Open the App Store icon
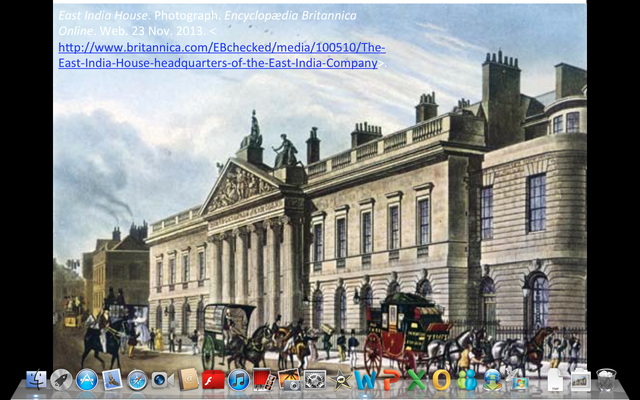Viewport: 640px width, 400px height. tap(87, 380)
